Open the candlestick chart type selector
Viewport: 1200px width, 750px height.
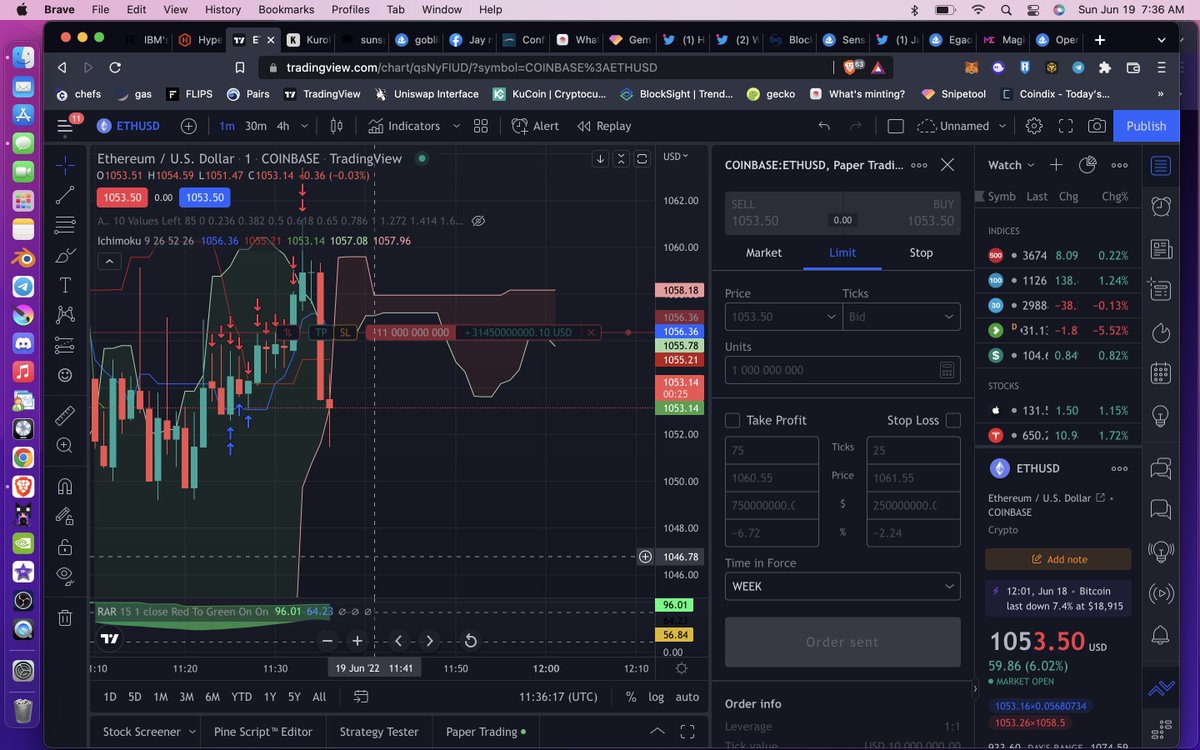pyautogui.click(x=336, y=126)
